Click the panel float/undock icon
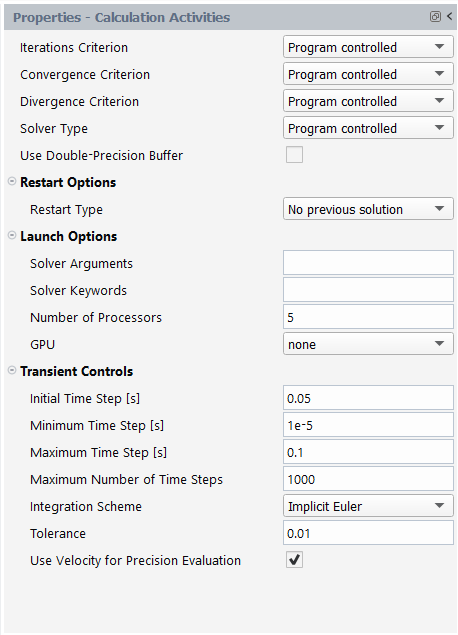 (435, 17)
